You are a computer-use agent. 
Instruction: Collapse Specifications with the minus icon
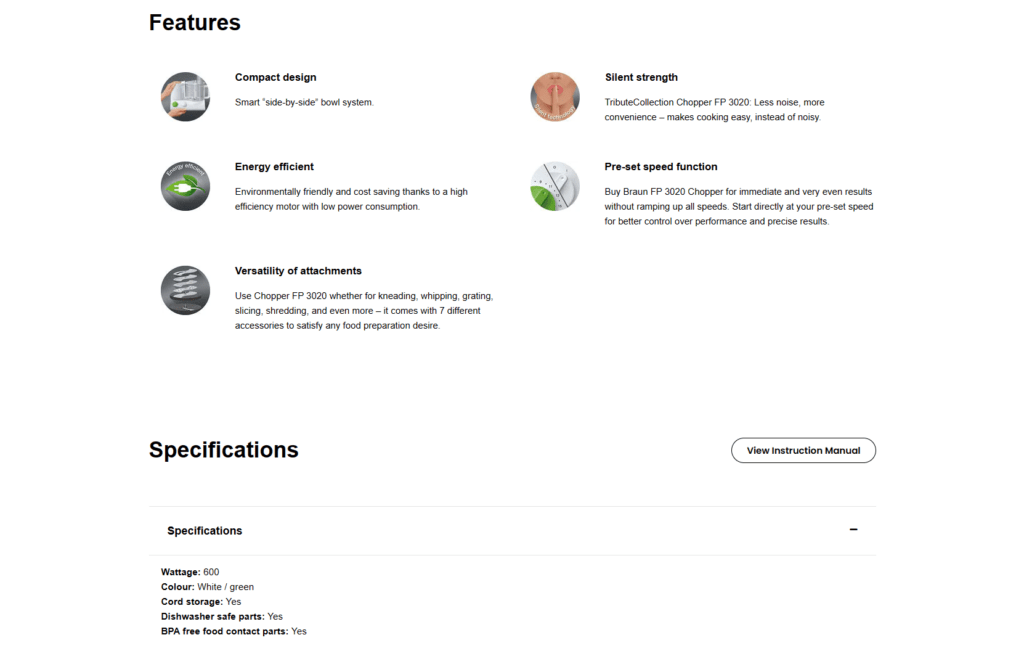(x=853, y=530)
